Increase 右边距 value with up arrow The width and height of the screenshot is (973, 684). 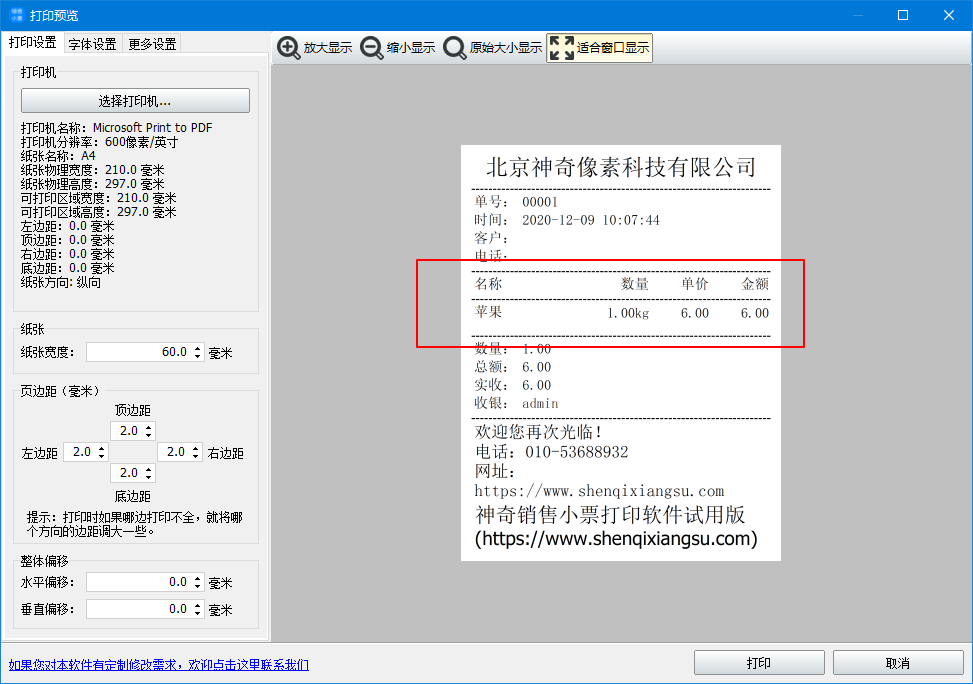coord(195,448)
